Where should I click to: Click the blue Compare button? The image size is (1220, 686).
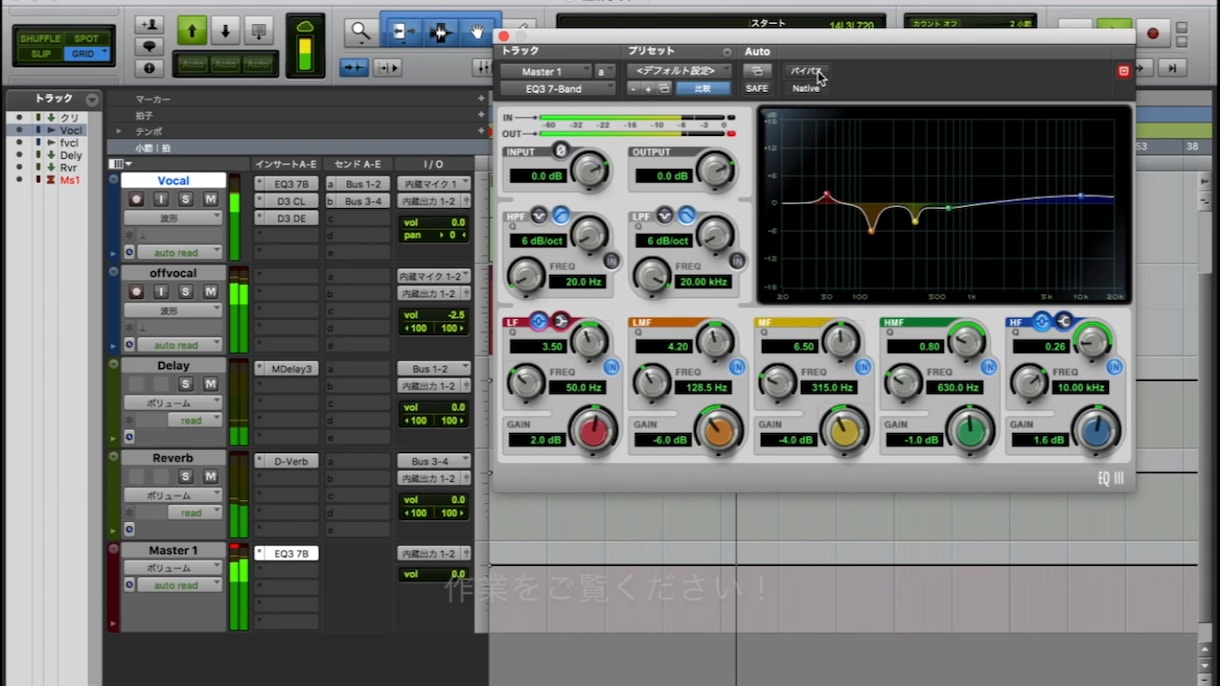coord(703,89)
